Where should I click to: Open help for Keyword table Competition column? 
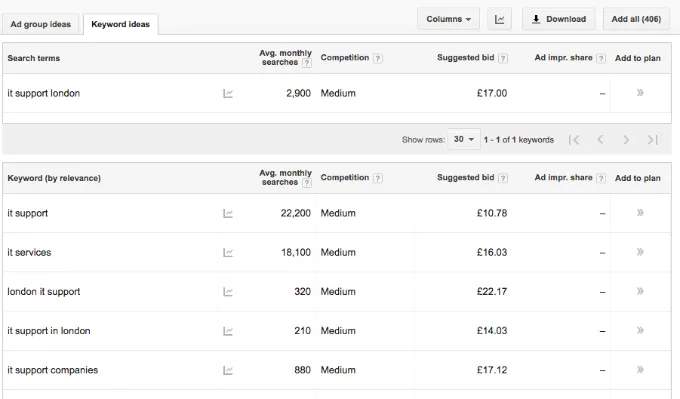pyautogui.click(x=378, y=178)
